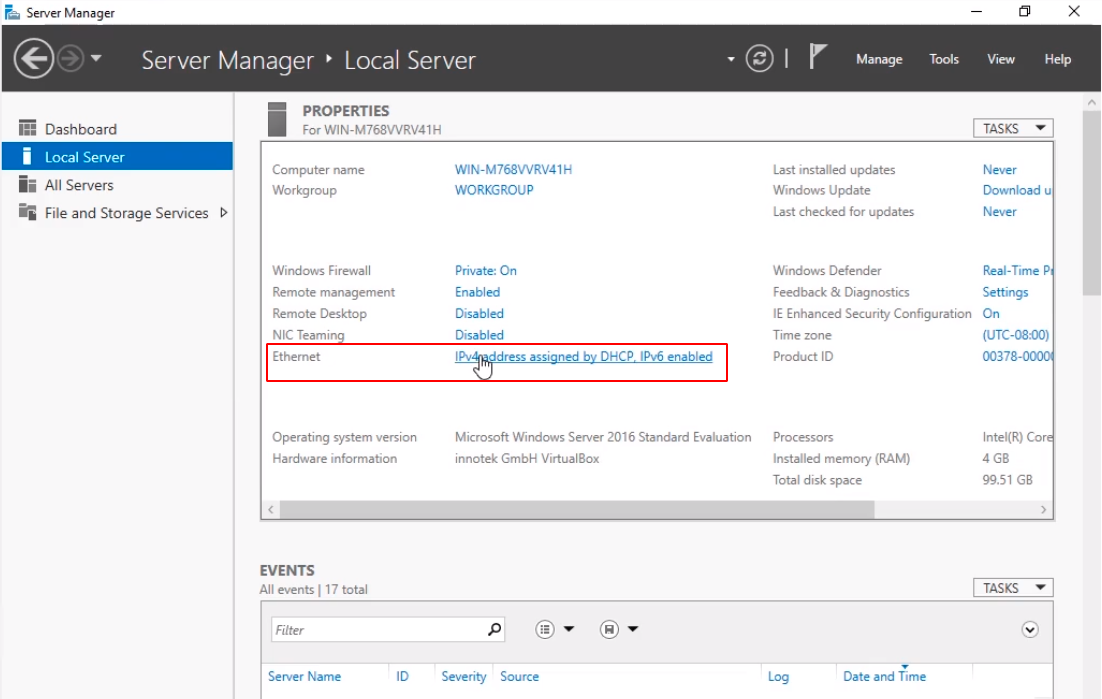Sort events by Log column

[778, 676]
